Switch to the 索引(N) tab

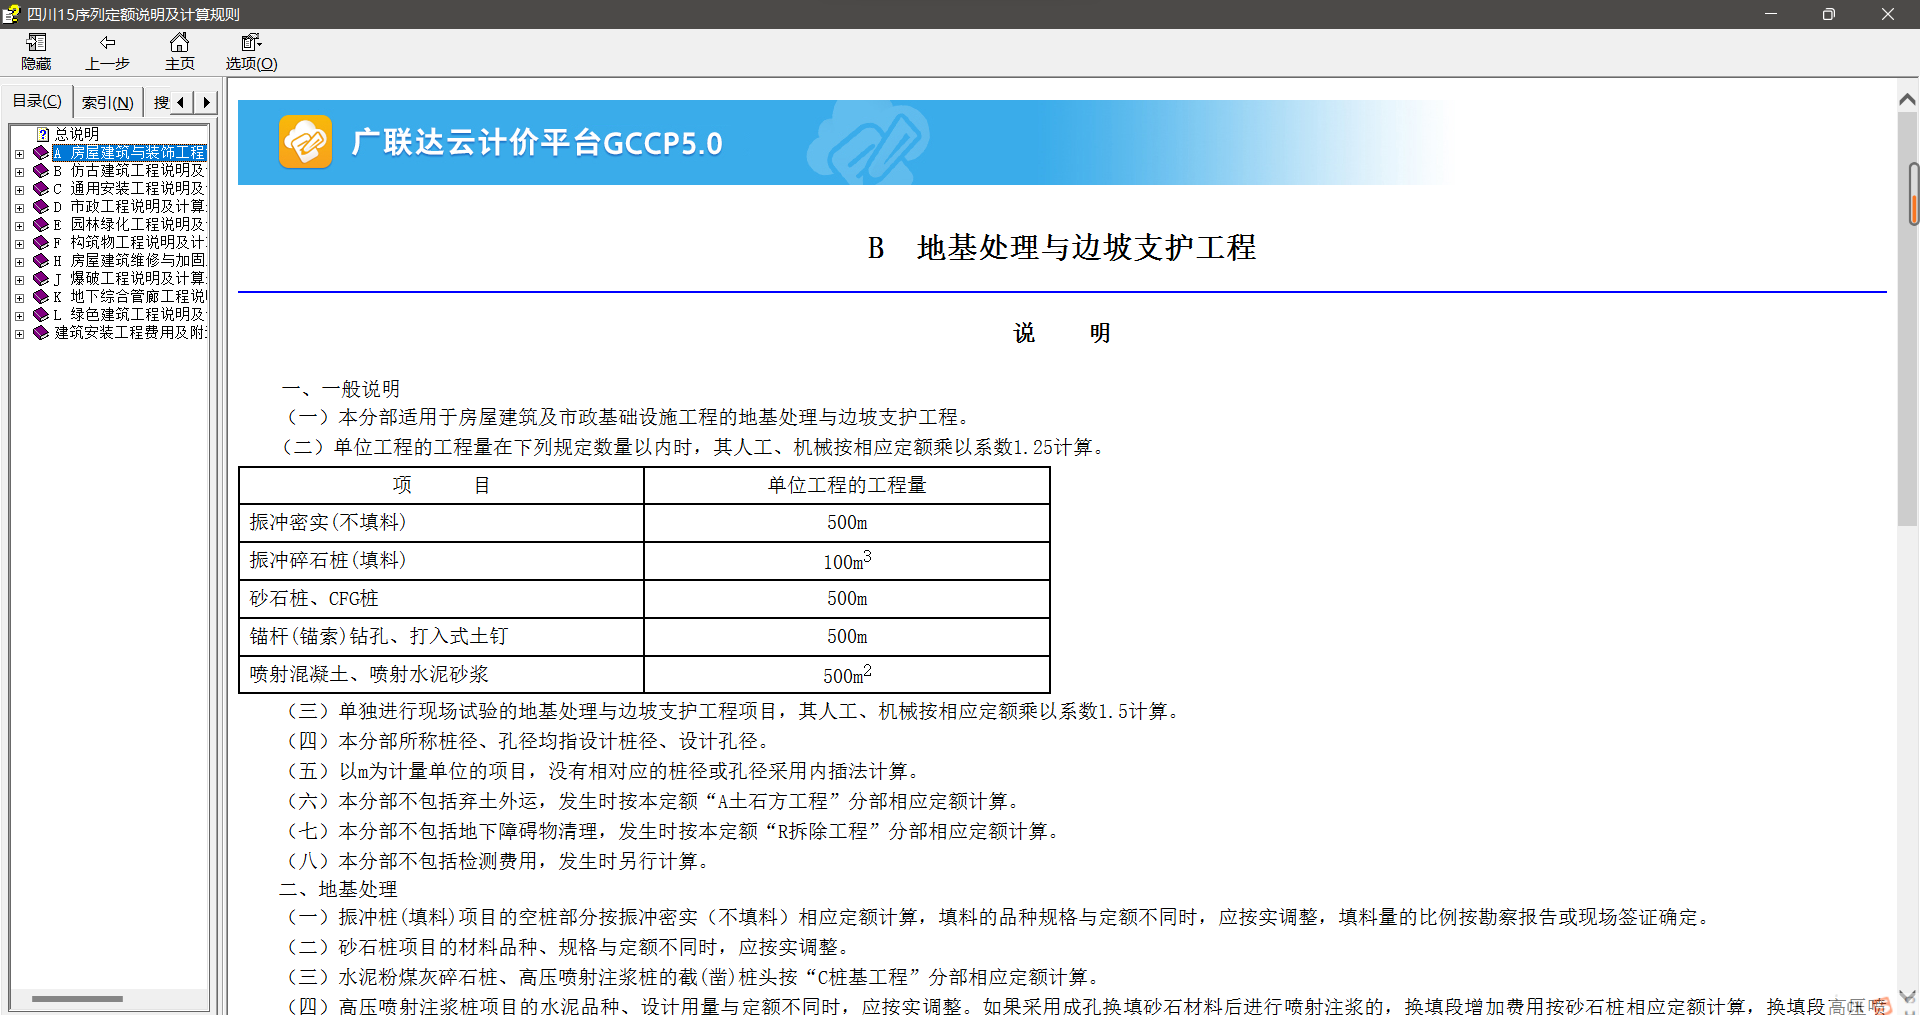point(108,102)
